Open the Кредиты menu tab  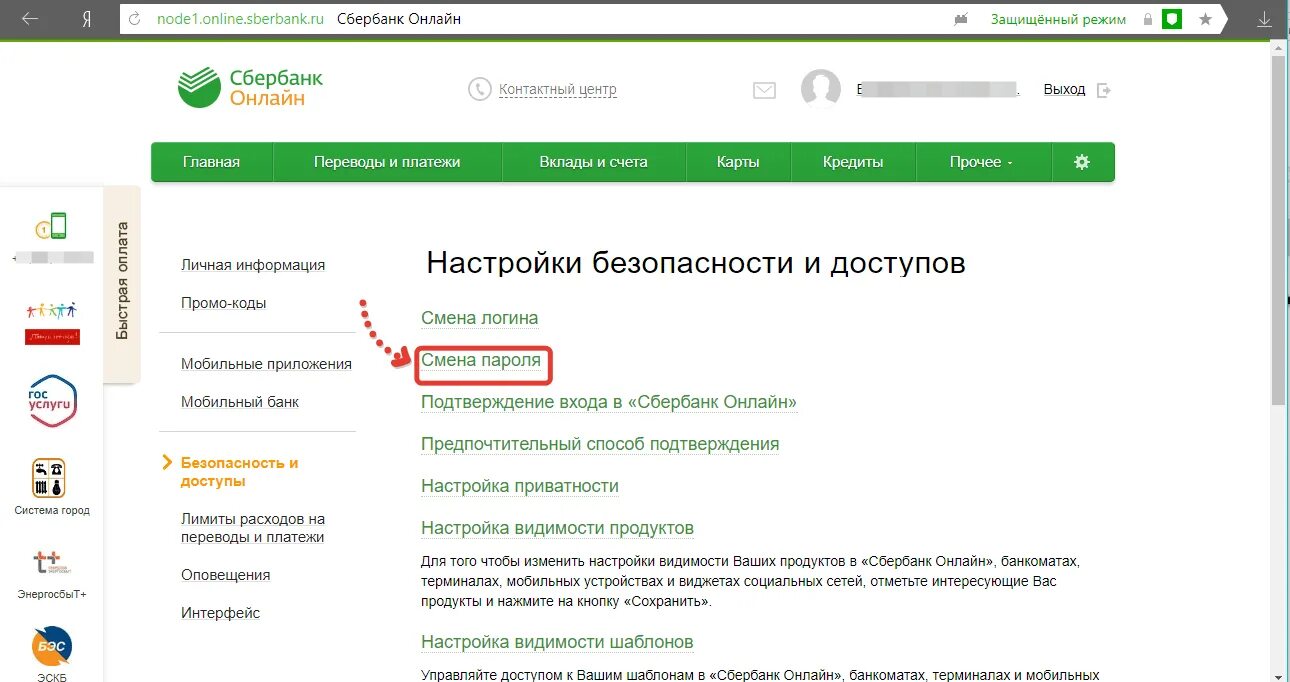[853, 162]
